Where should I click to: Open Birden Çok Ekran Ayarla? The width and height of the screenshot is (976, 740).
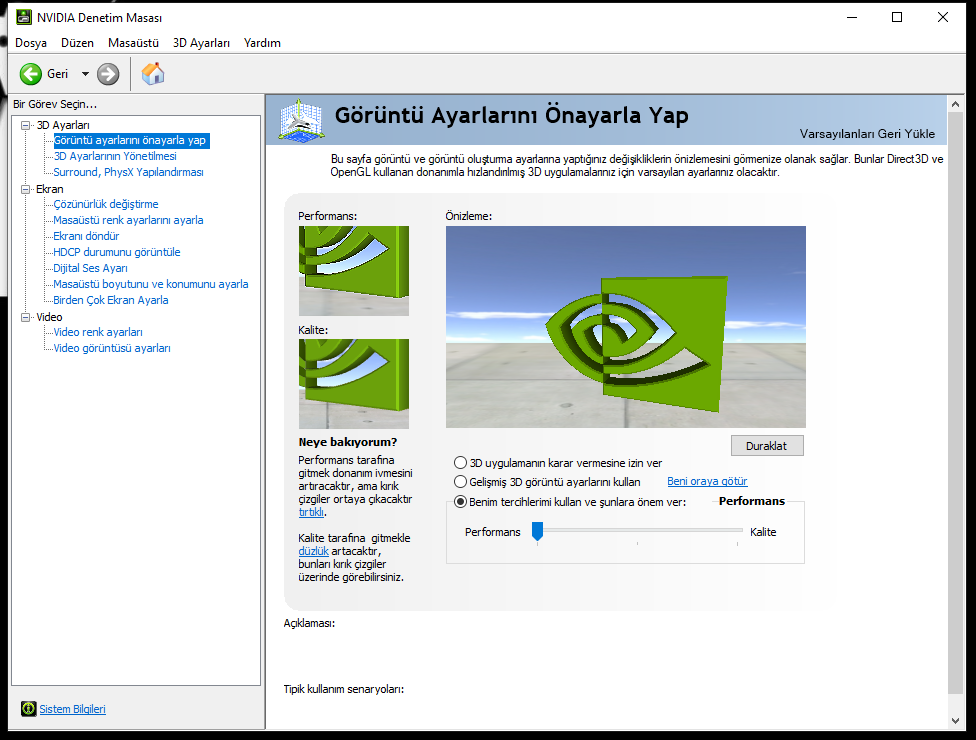111,300
